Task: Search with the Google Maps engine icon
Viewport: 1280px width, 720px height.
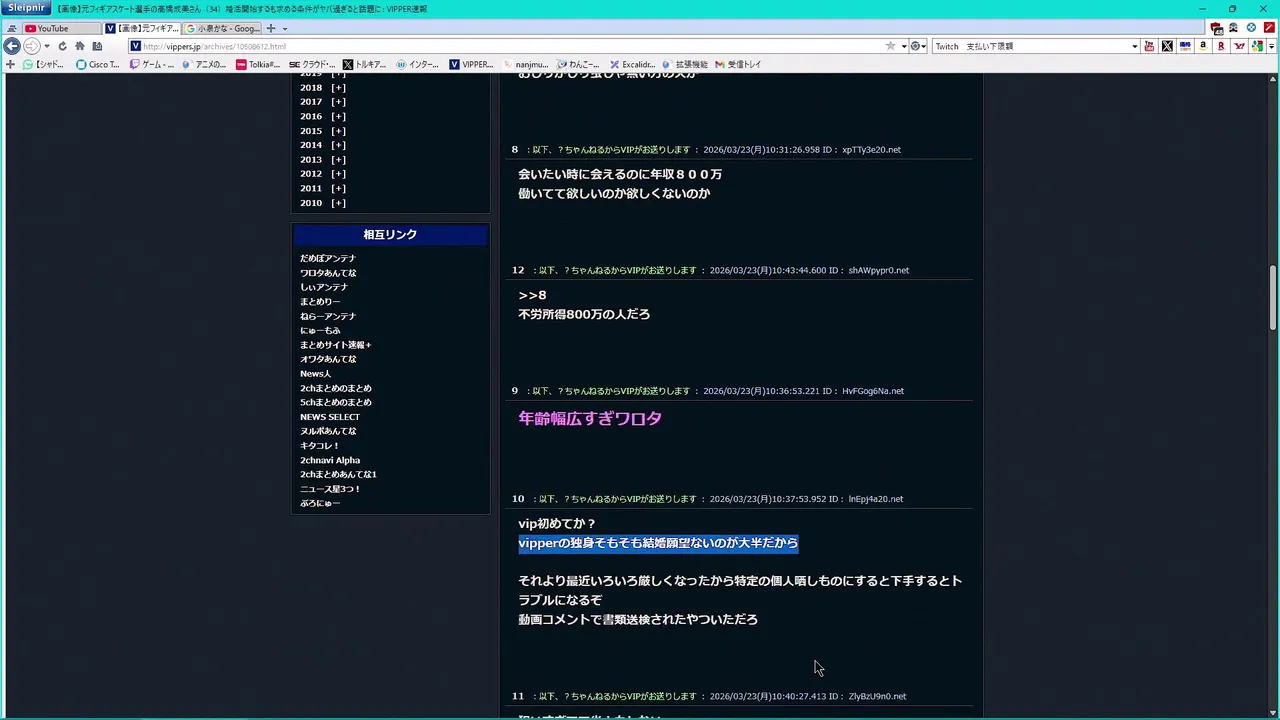Action: tap(1257, 46)
